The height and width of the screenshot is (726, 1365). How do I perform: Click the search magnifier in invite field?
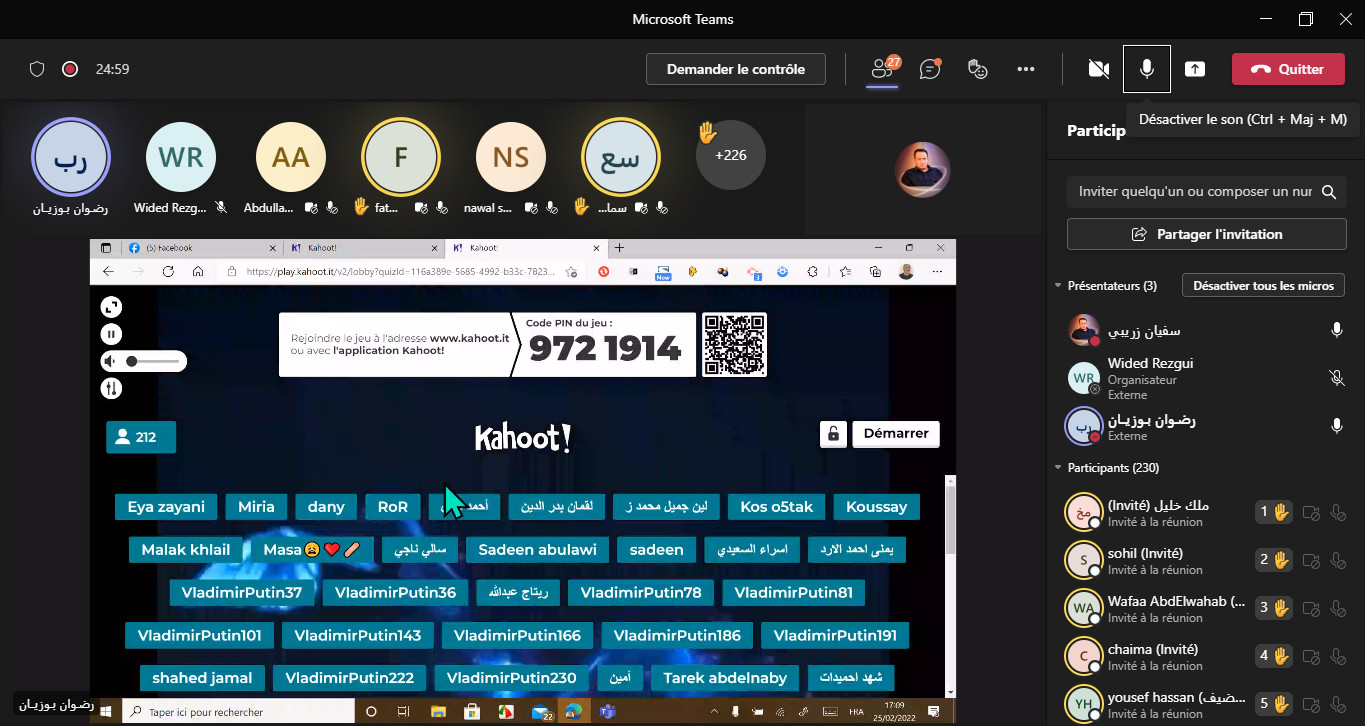pyautogui.click(x=1328, y=192)
